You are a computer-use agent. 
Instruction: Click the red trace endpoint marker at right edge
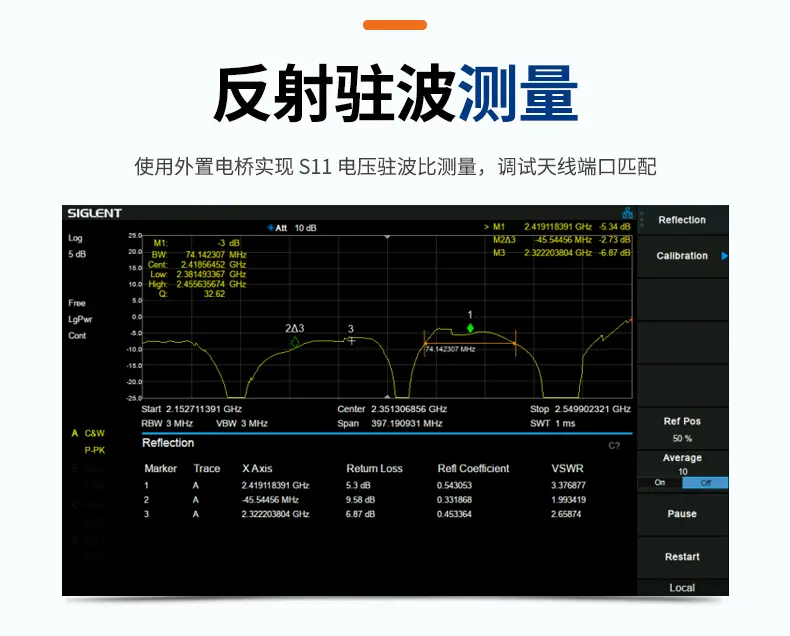click(x=630, y=320)
